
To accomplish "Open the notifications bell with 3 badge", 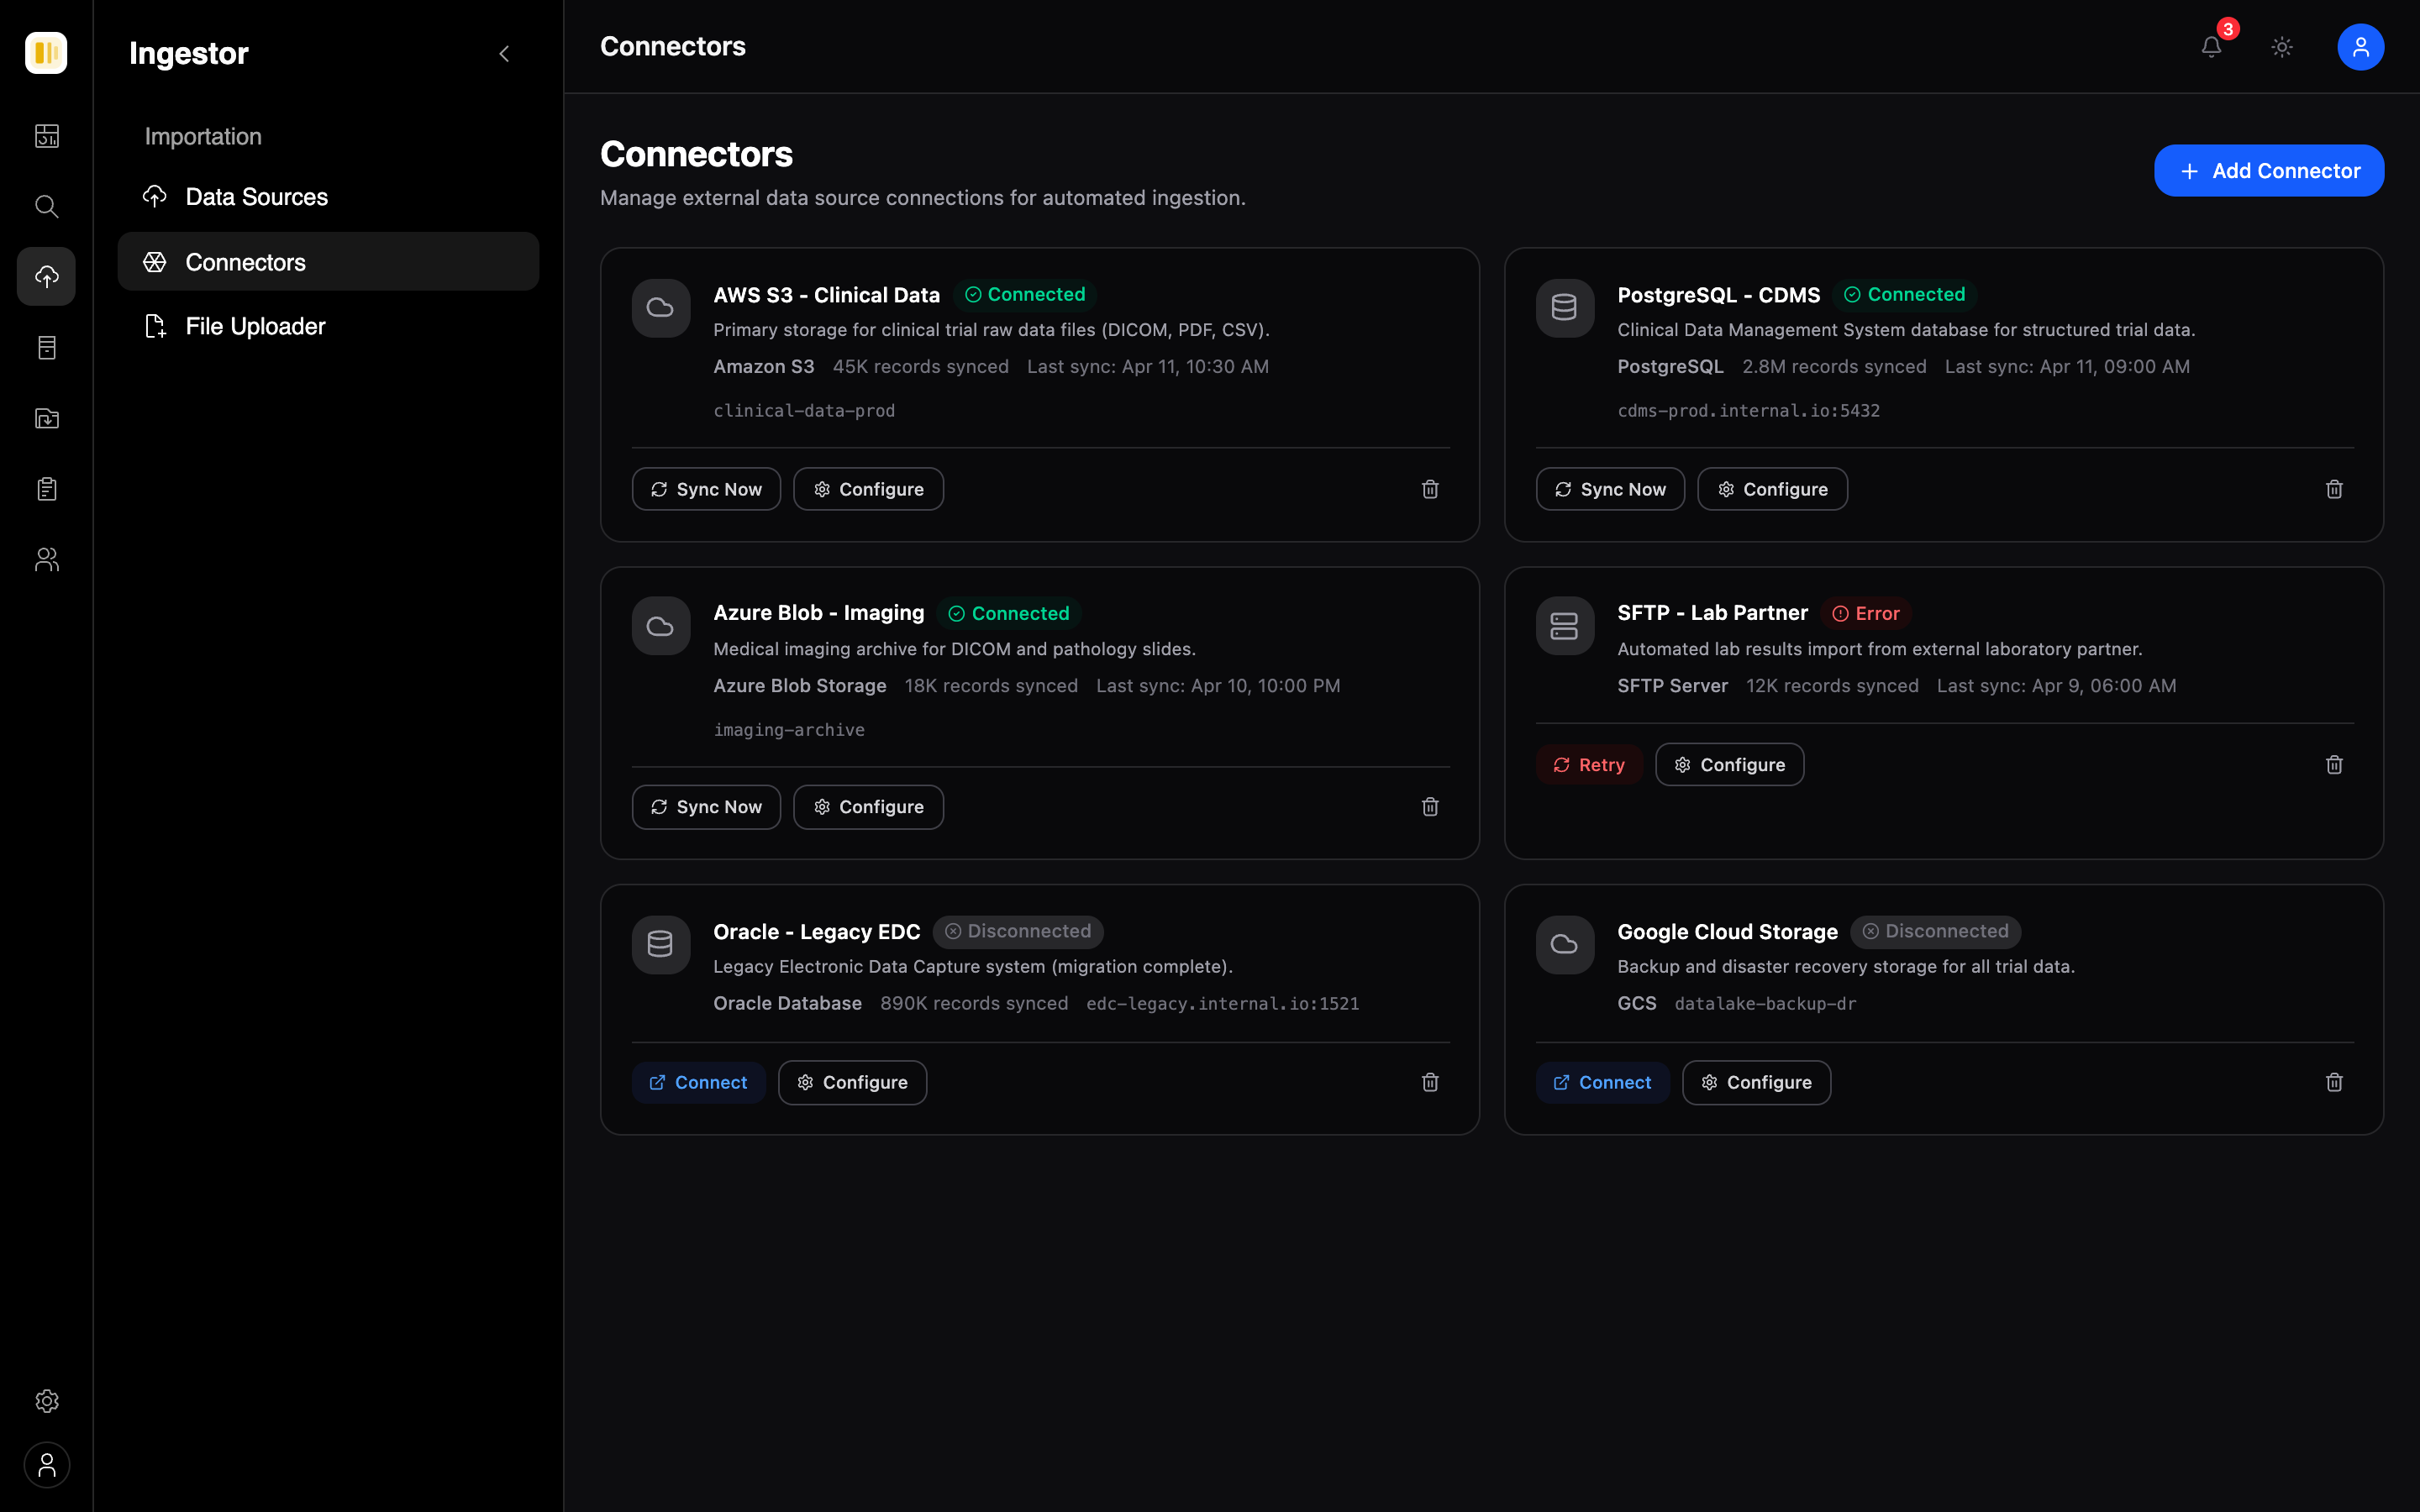I will pyautogui.click(x=2212, y=47).
